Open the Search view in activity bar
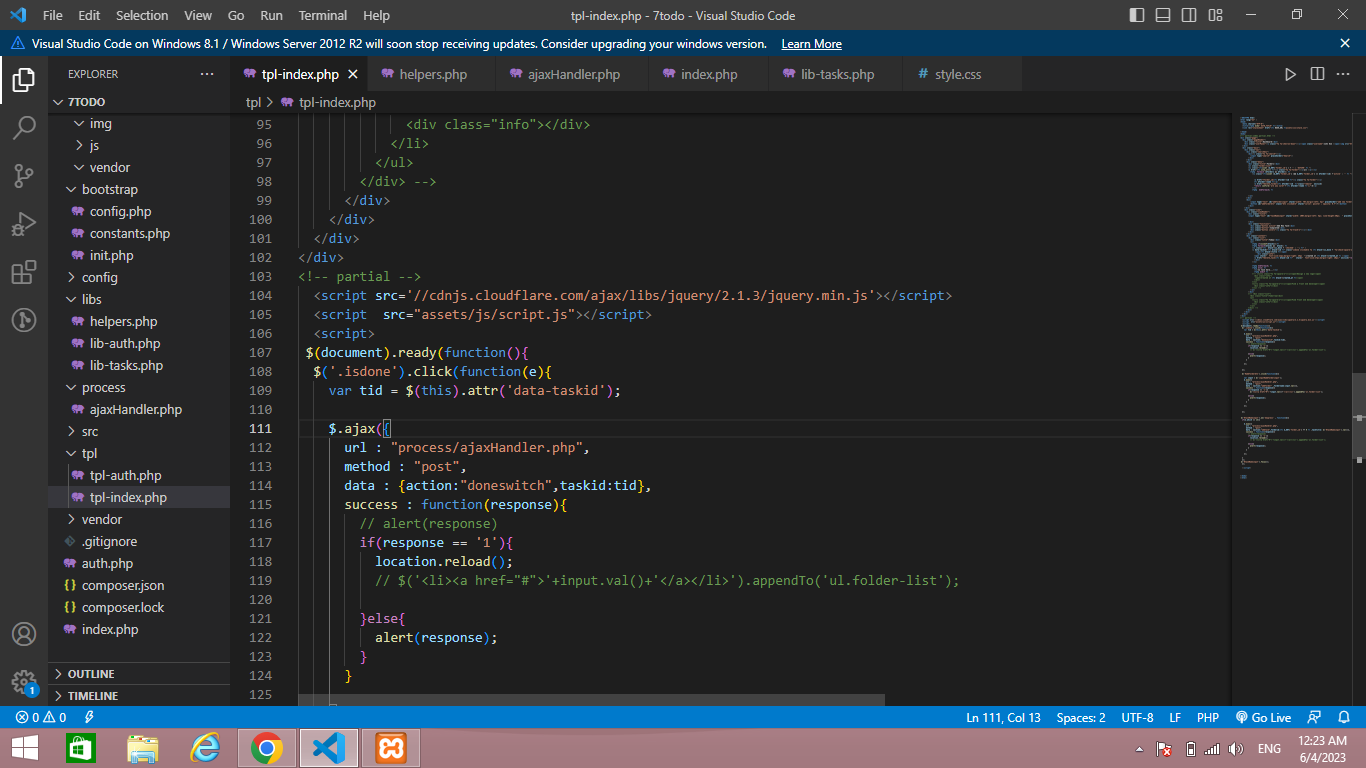1366x768 pixels. [x=24, y=128]
